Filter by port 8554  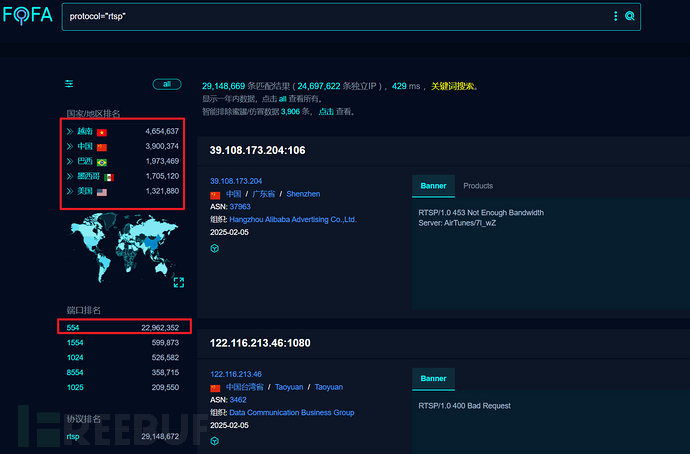tap(75, 373)
